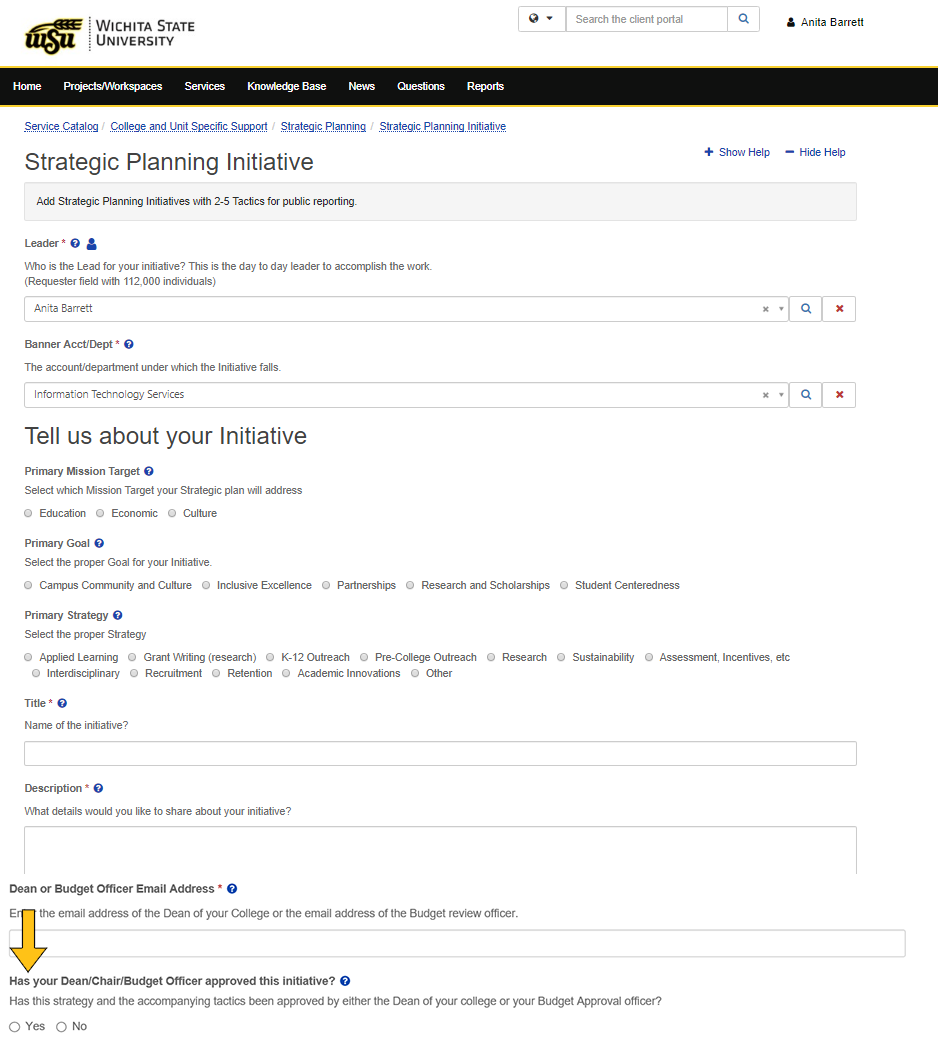This screenshot has width=938, height=1045.
Task: Click into the Title input field
Action: click(x=440, y=754)
